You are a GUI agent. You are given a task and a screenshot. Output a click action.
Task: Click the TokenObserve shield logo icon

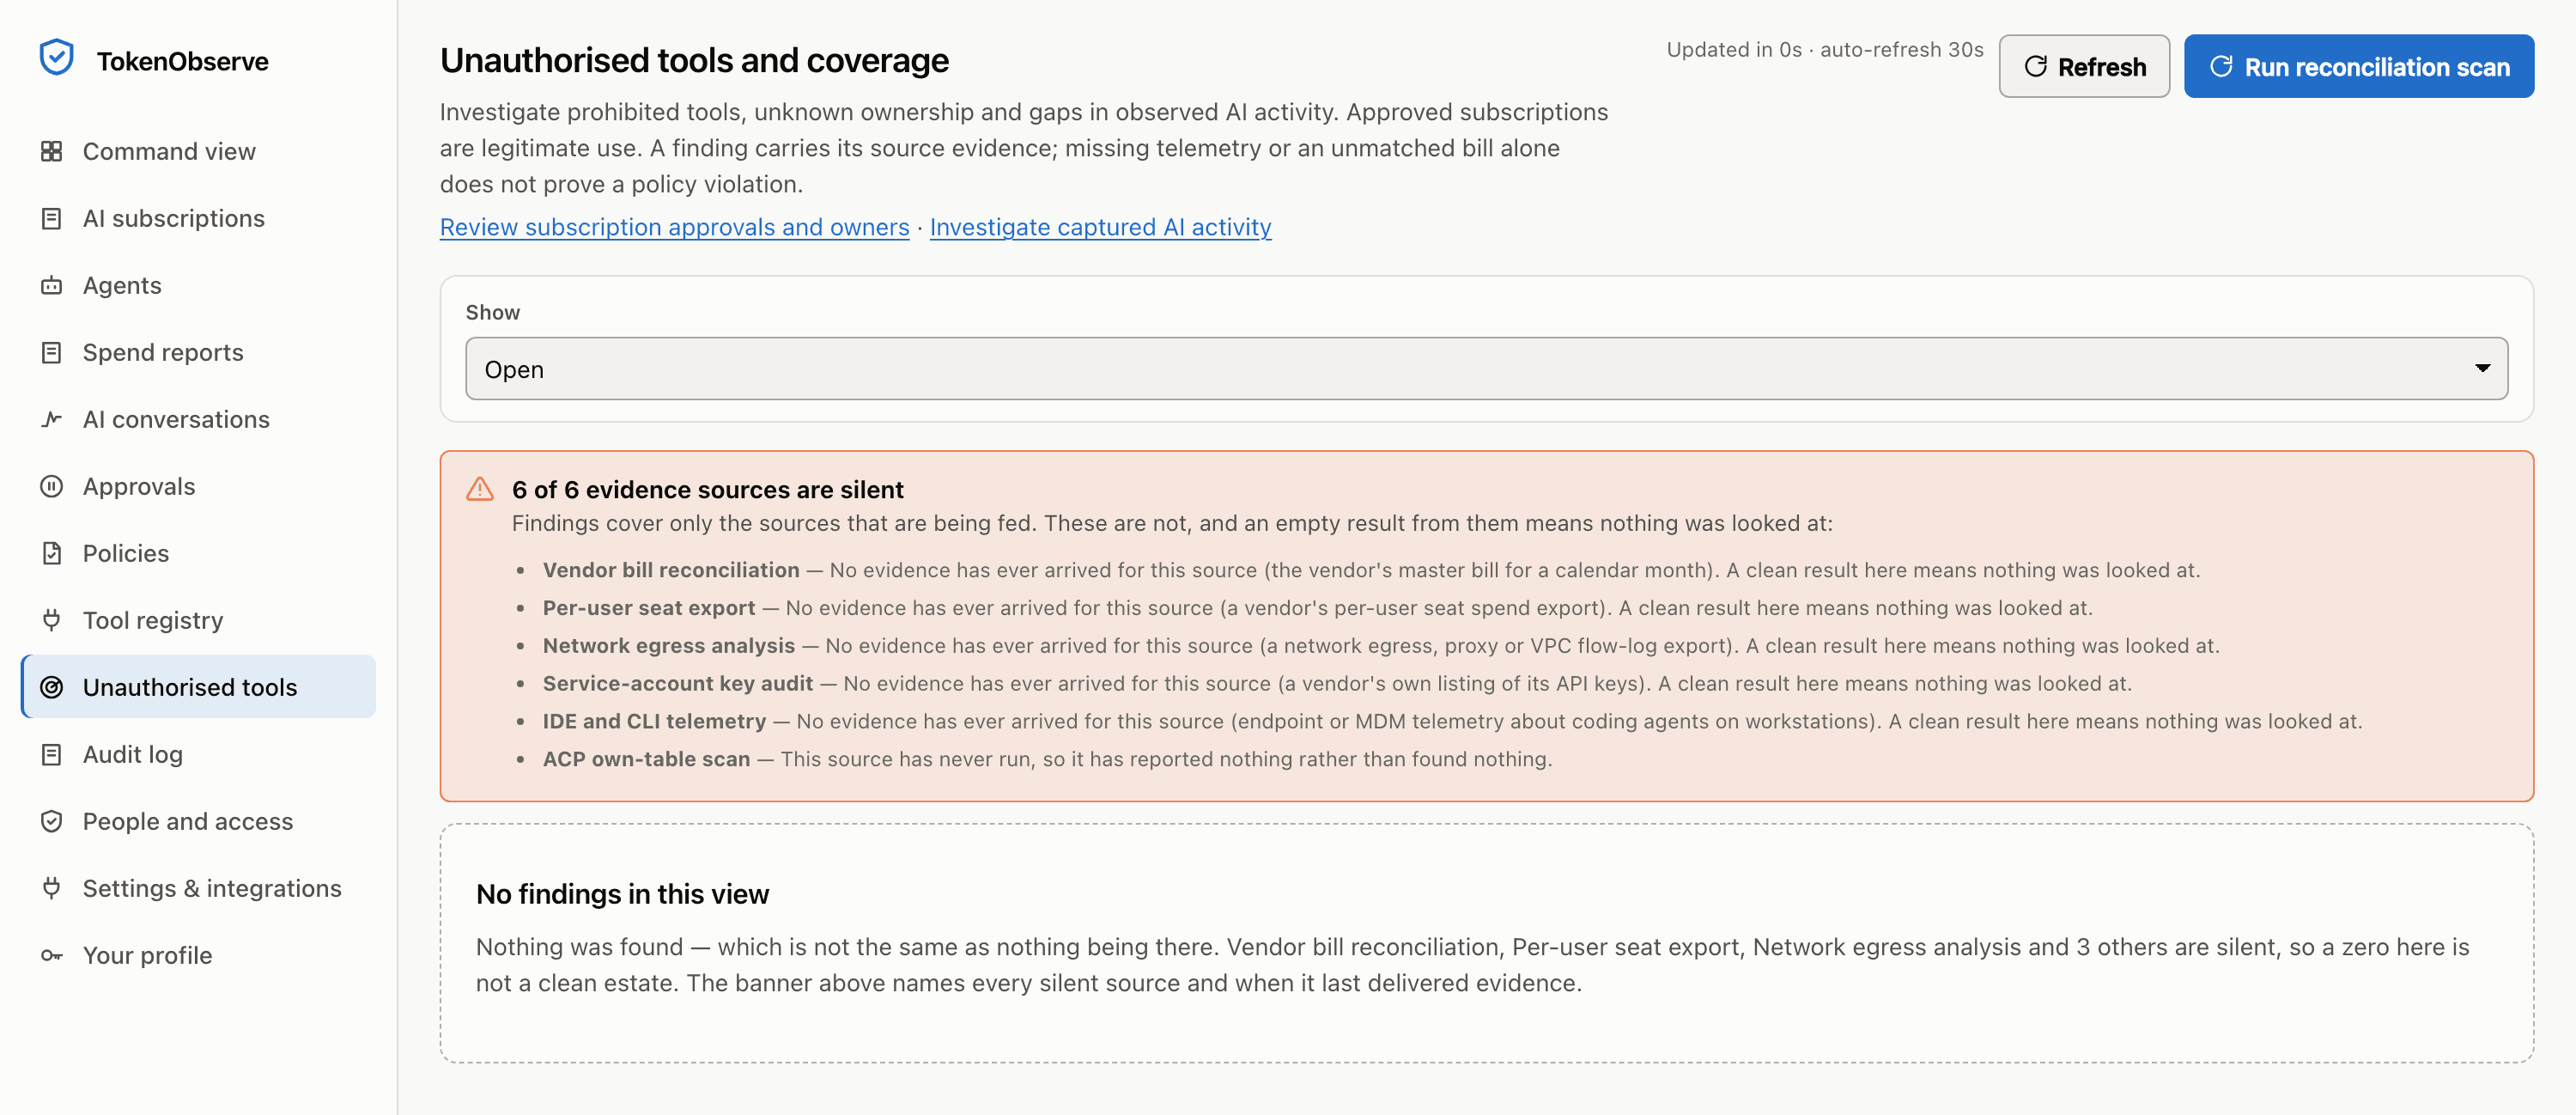click(56, 58)
